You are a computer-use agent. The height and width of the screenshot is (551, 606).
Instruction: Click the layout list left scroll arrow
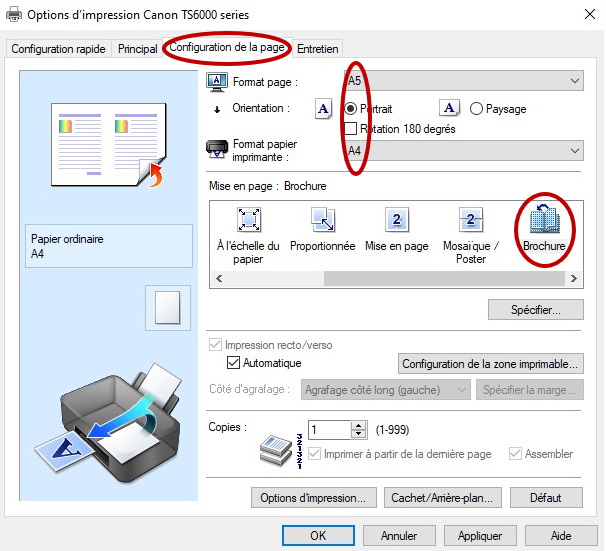click(220, 278)
